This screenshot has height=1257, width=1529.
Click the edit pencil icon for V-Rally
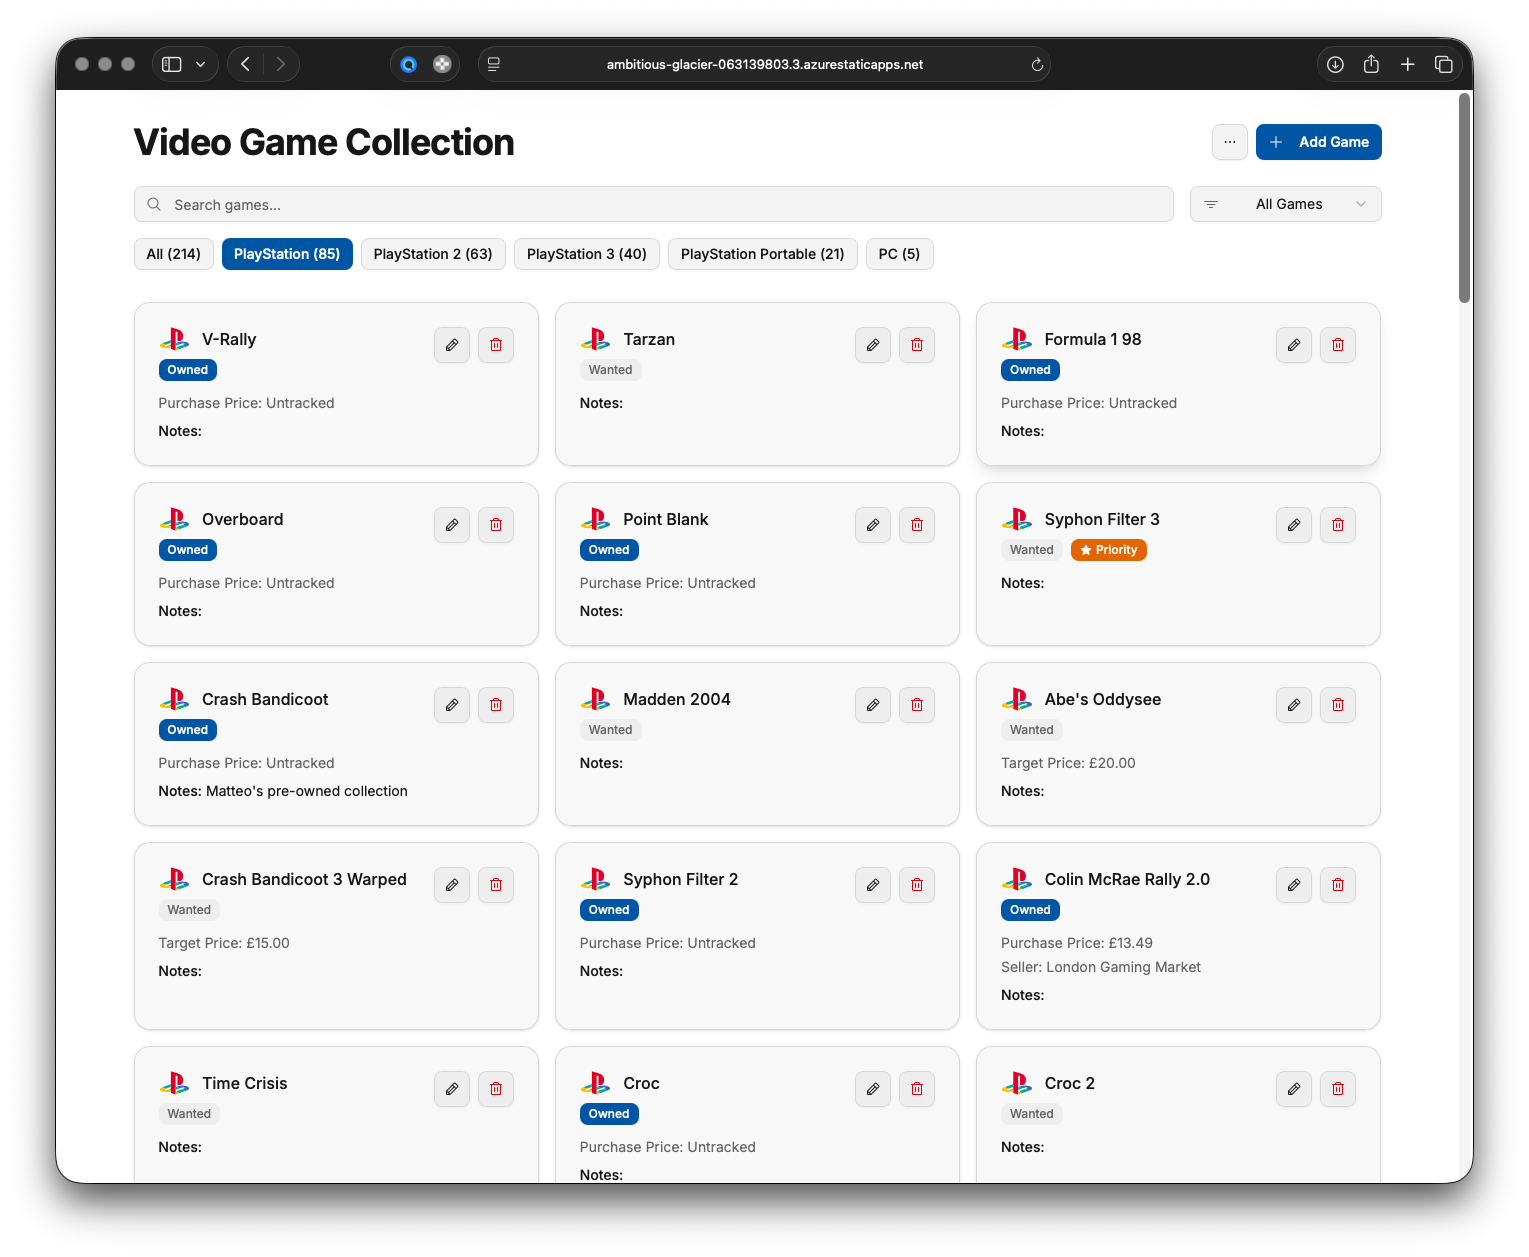point(452,345)
